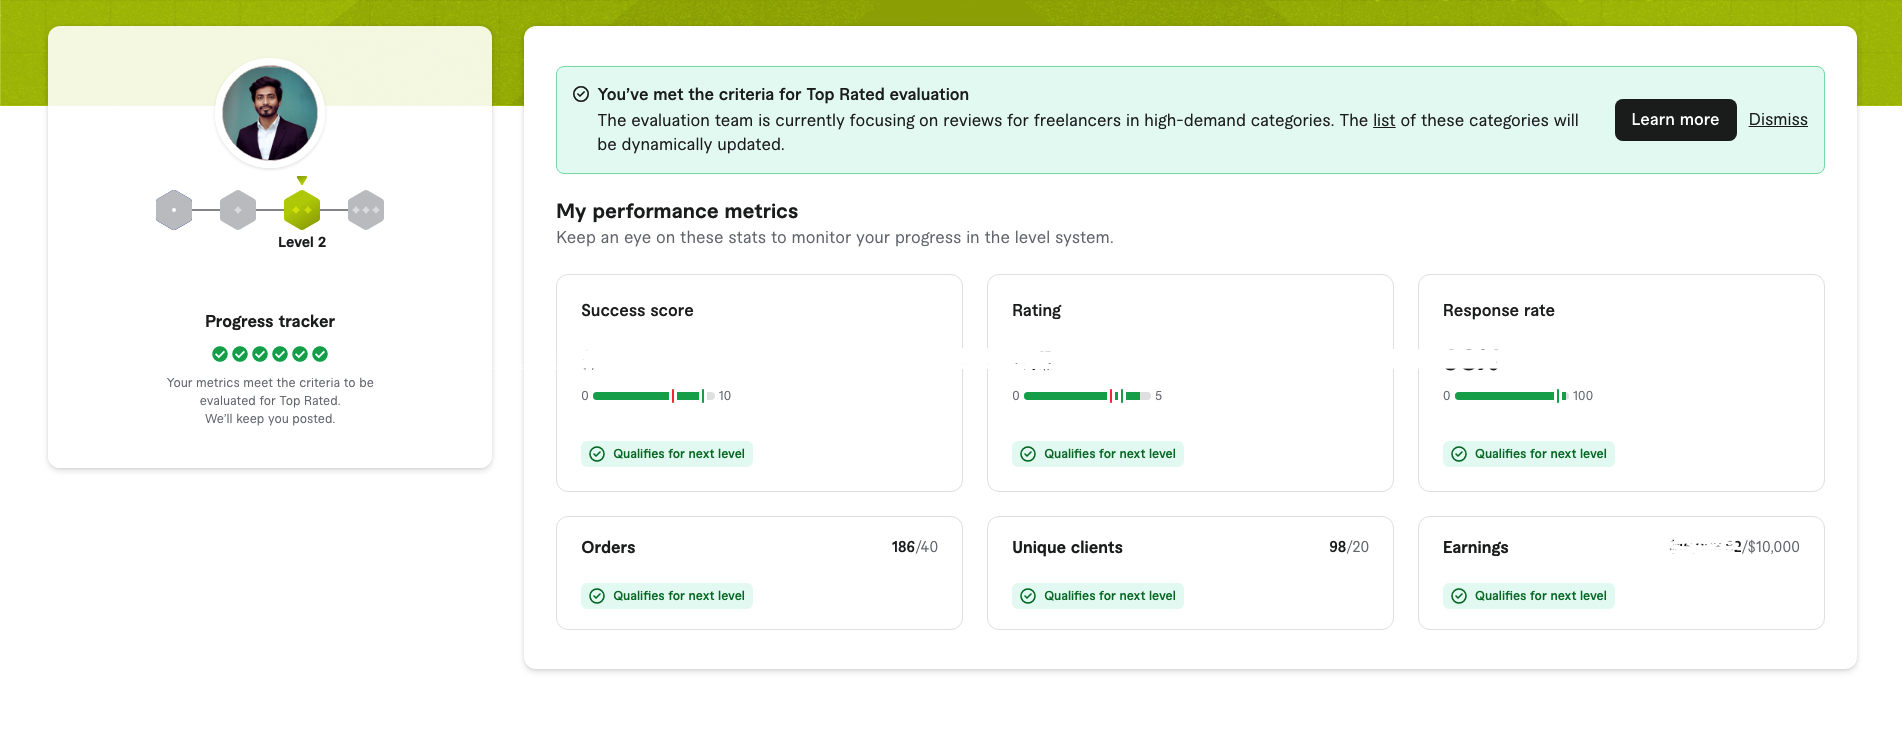This screenshot has width=1902, height=736.
Task: Click the check icon in Success score's qualifies badge
Action: (597, 454)
